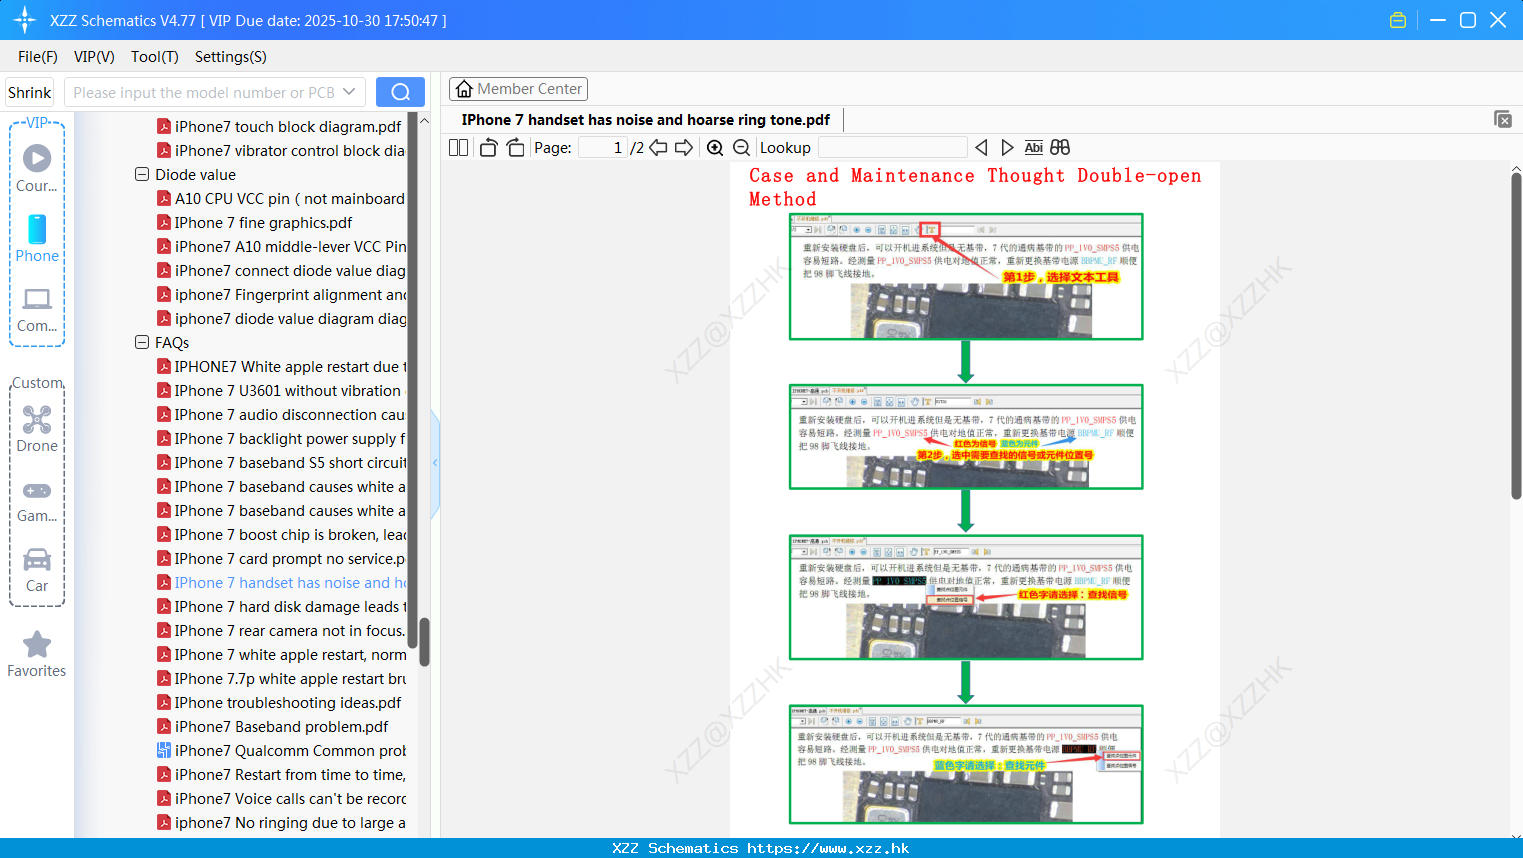The width and height of the screenshot is (1523, 858).
Task: Open the model number dropdown arrow
Action: pos(349,92)
